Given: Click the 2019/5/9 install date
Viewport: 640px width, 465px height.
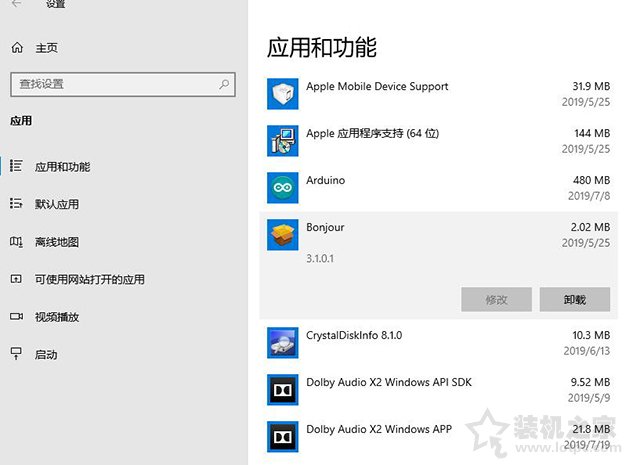Looking at the screenshot, I should (589, 398).
